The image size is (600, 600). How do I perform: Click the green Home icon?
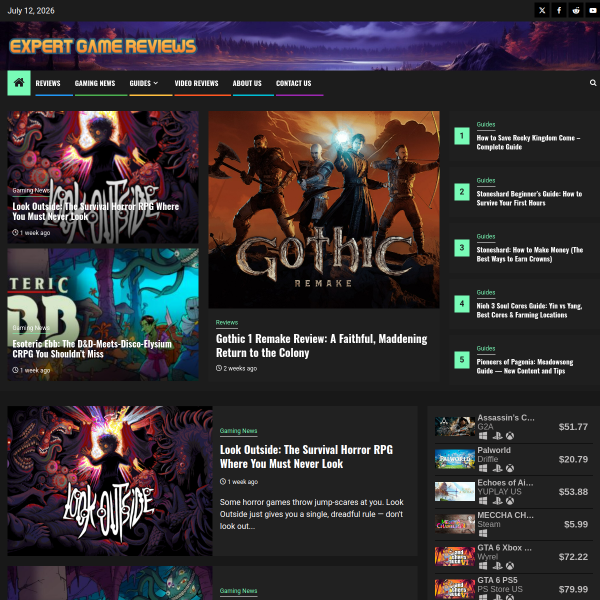pos(19,83)
